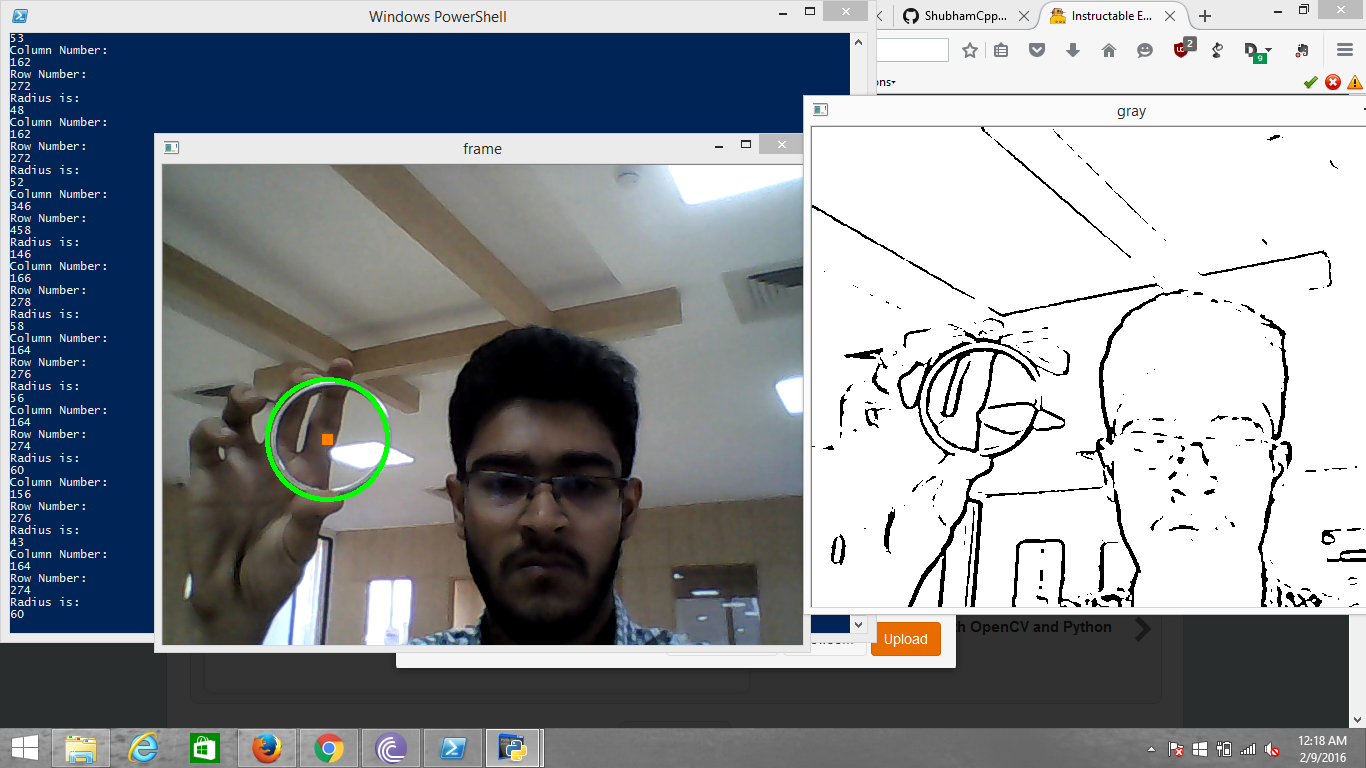Click the orange Upload button
Image resolution: width=1366 pixels, height=768 pixels.
coord(905,638)
